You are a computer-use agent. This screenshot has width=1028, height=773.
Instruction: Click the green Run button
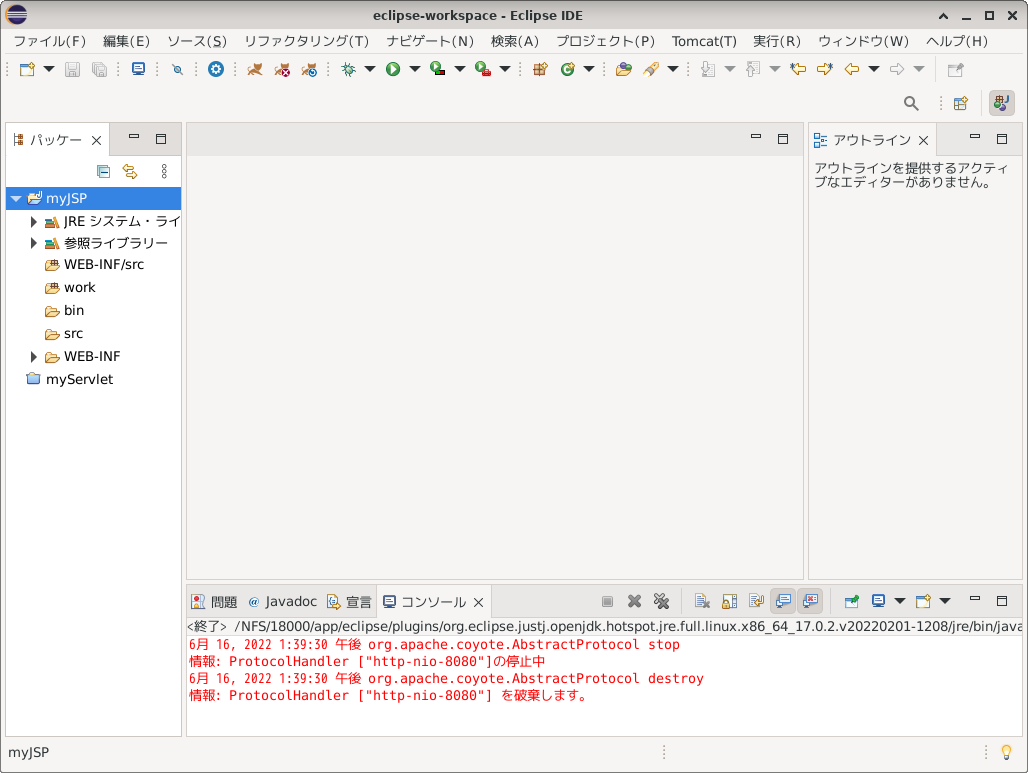point(393,69)
